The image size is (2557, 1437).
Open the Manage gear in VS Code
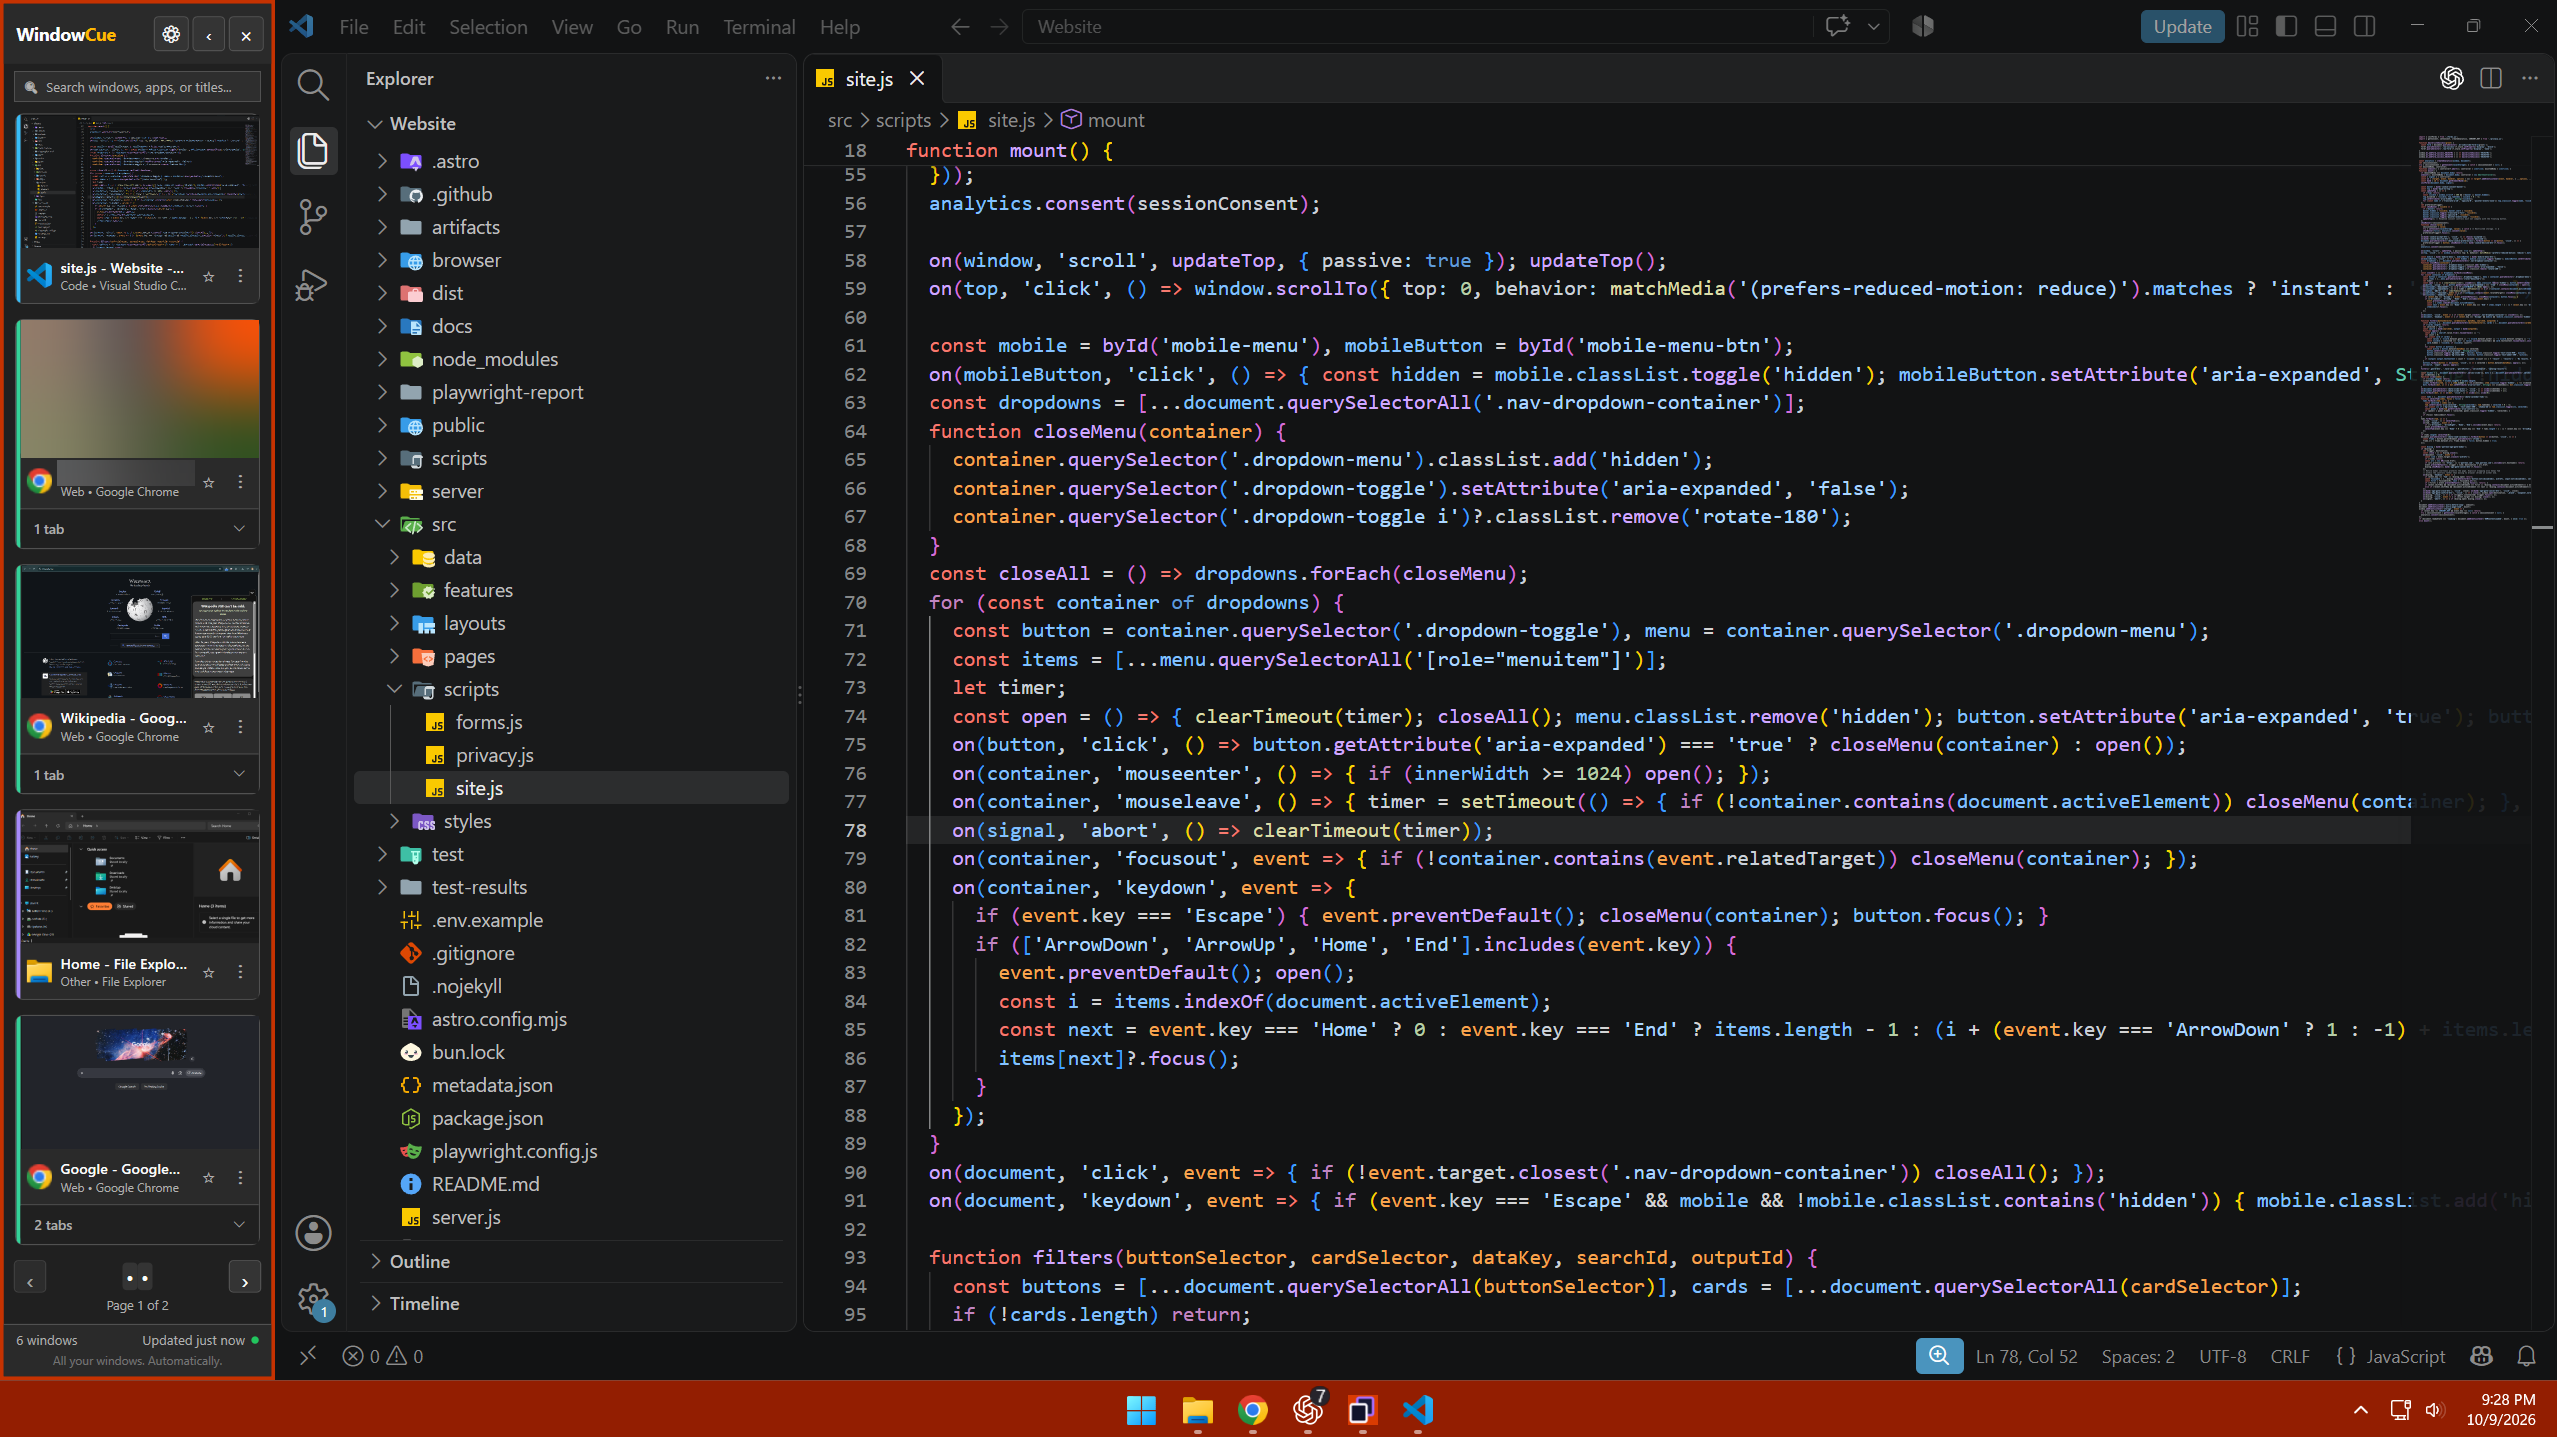tap(313, 1300)
